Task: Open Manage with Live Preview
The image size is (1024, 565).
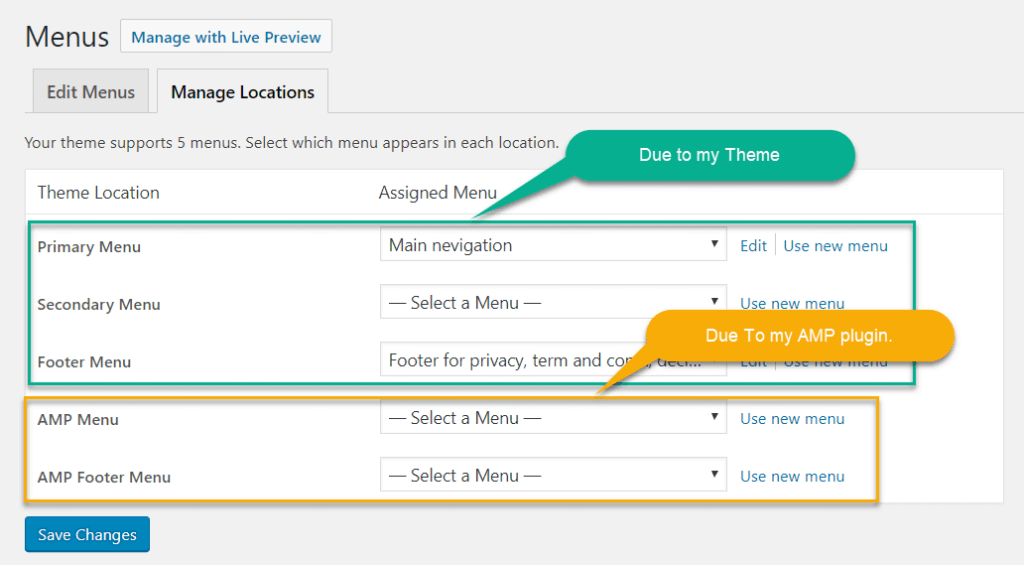Action: [226, 37]
